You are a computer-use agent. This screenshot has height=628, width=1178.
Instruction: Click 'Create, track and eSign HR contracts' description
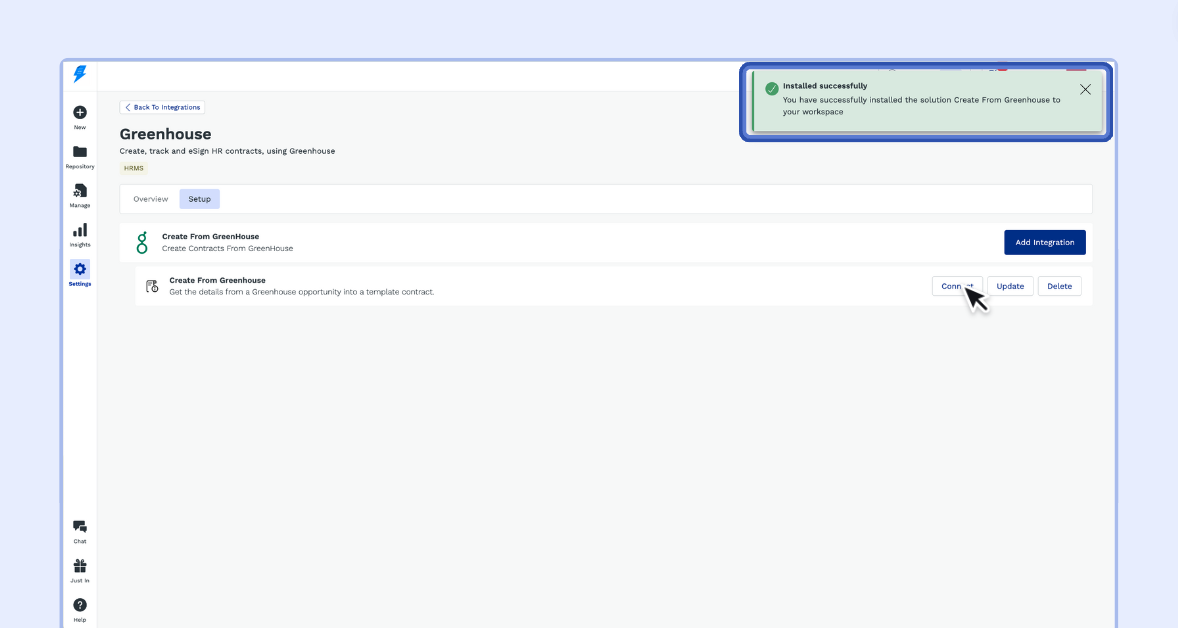coord(227,151)
